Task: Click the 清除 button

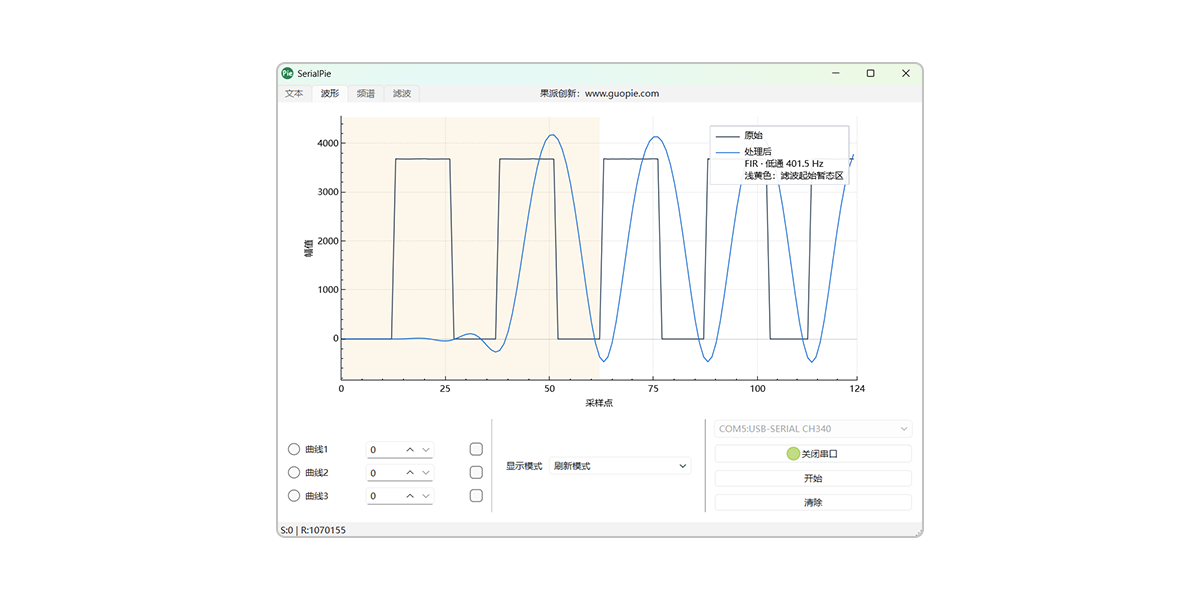Action: 813,503
